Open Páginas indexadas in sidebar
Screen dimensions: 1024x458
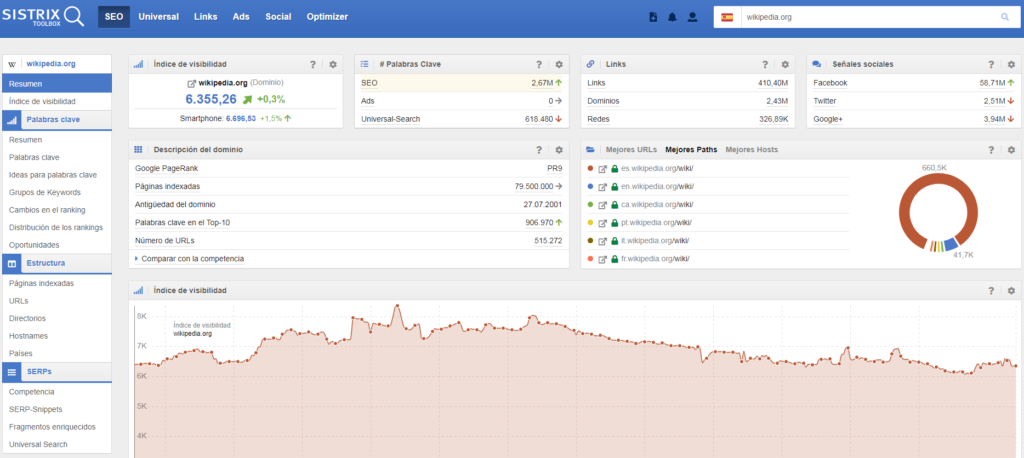point(42,284)
